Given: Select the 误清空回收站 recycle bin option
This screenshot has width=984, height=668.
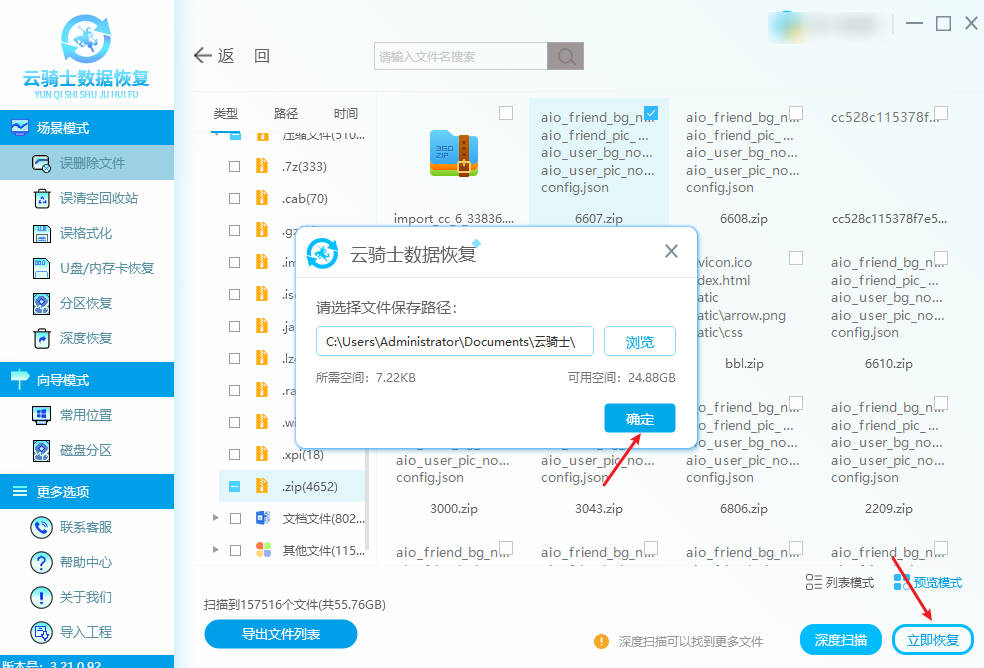Looking at the screenshot, I should [x=87, y=198].
